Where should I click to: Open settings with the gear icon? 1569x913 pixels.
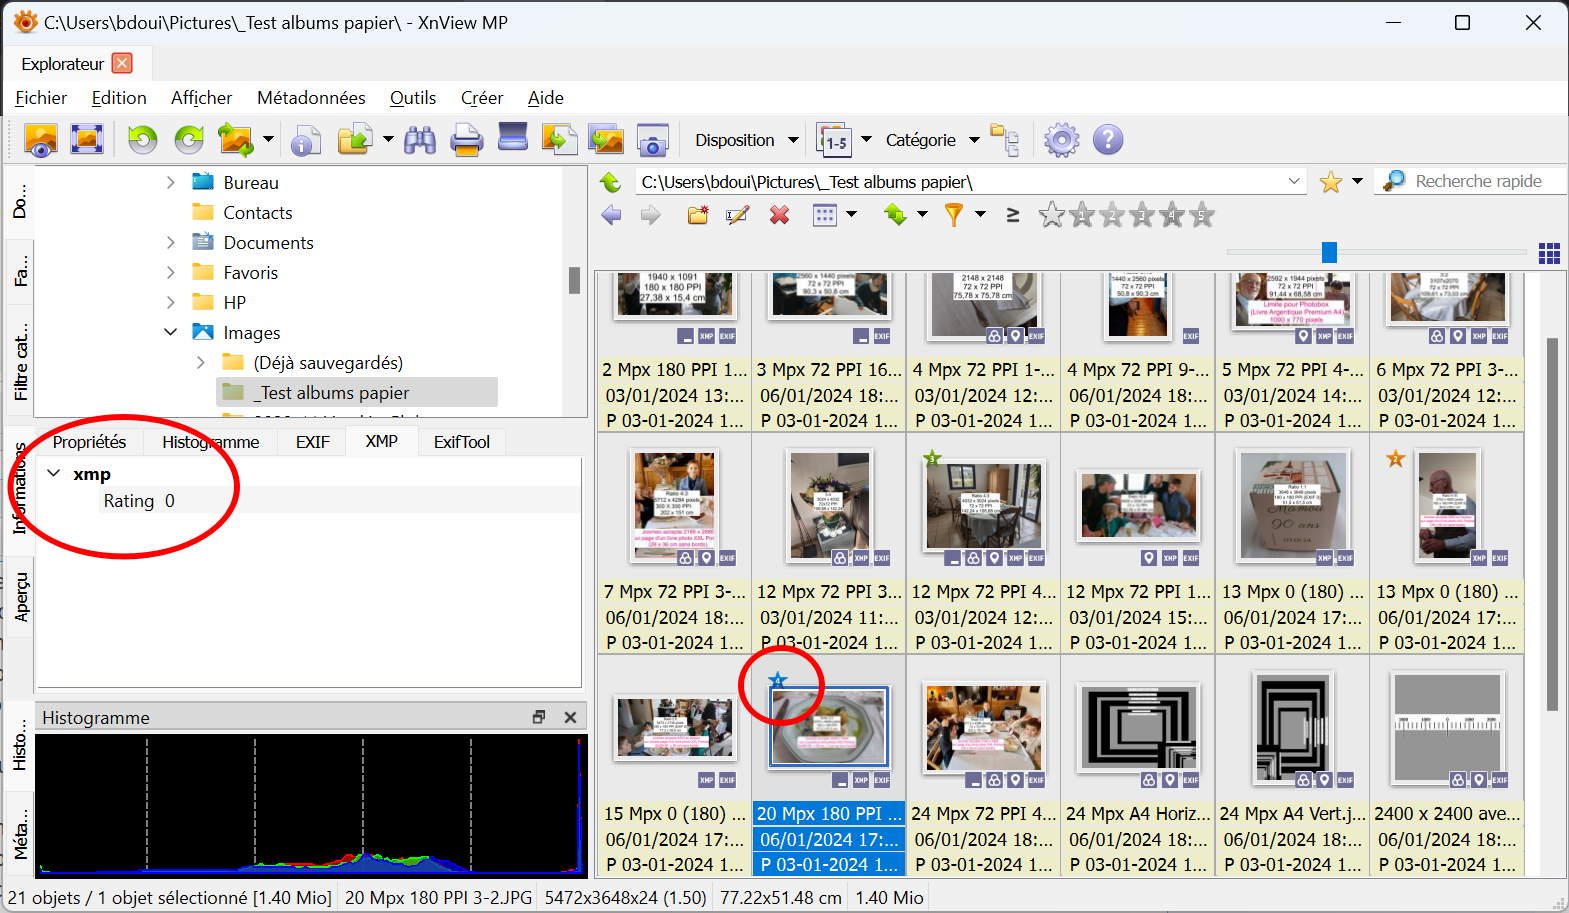pos(1061,140)
